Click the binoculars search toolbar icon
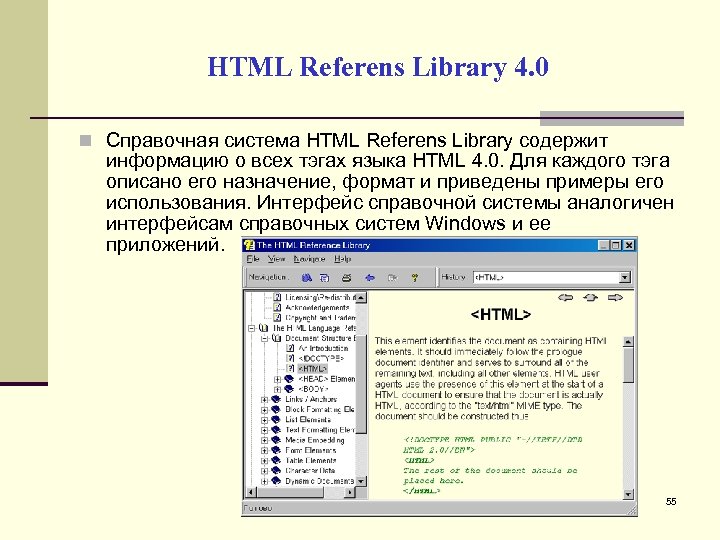Image resolution: width=720 pixels, height=540 pixels. (306, 277)
